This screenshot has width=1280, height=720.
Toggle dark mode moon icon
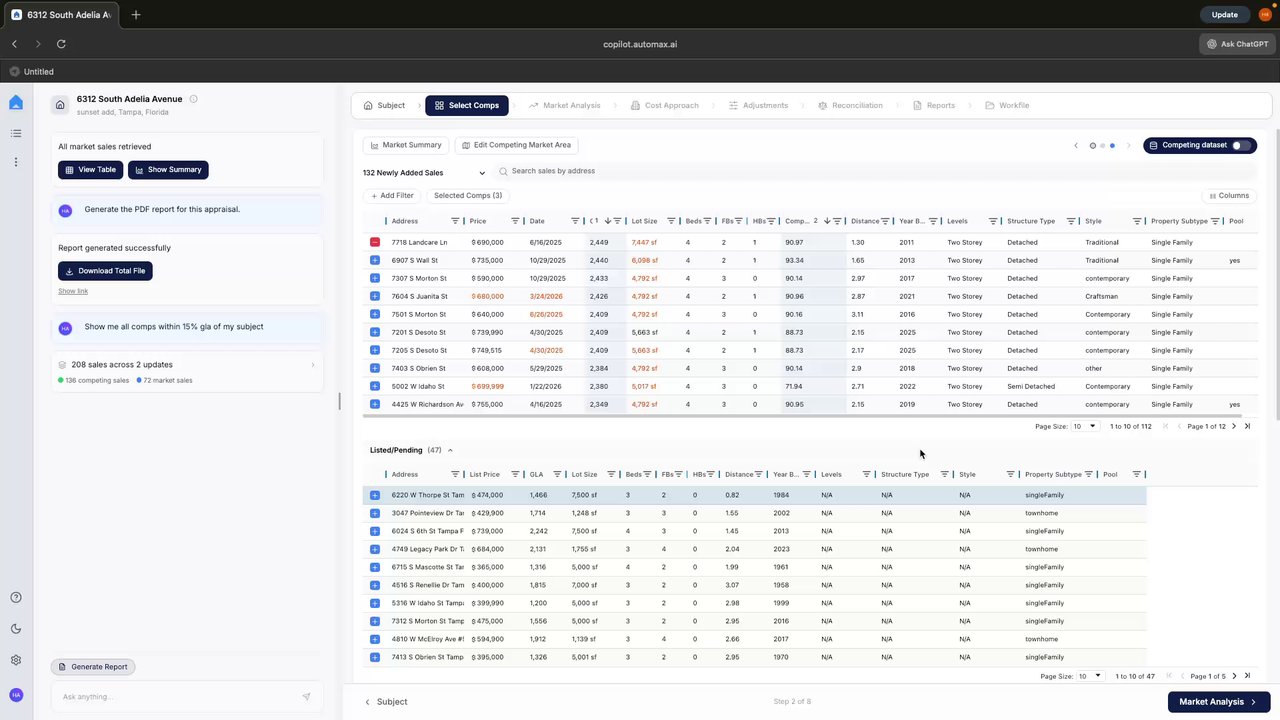pos(15,629)
